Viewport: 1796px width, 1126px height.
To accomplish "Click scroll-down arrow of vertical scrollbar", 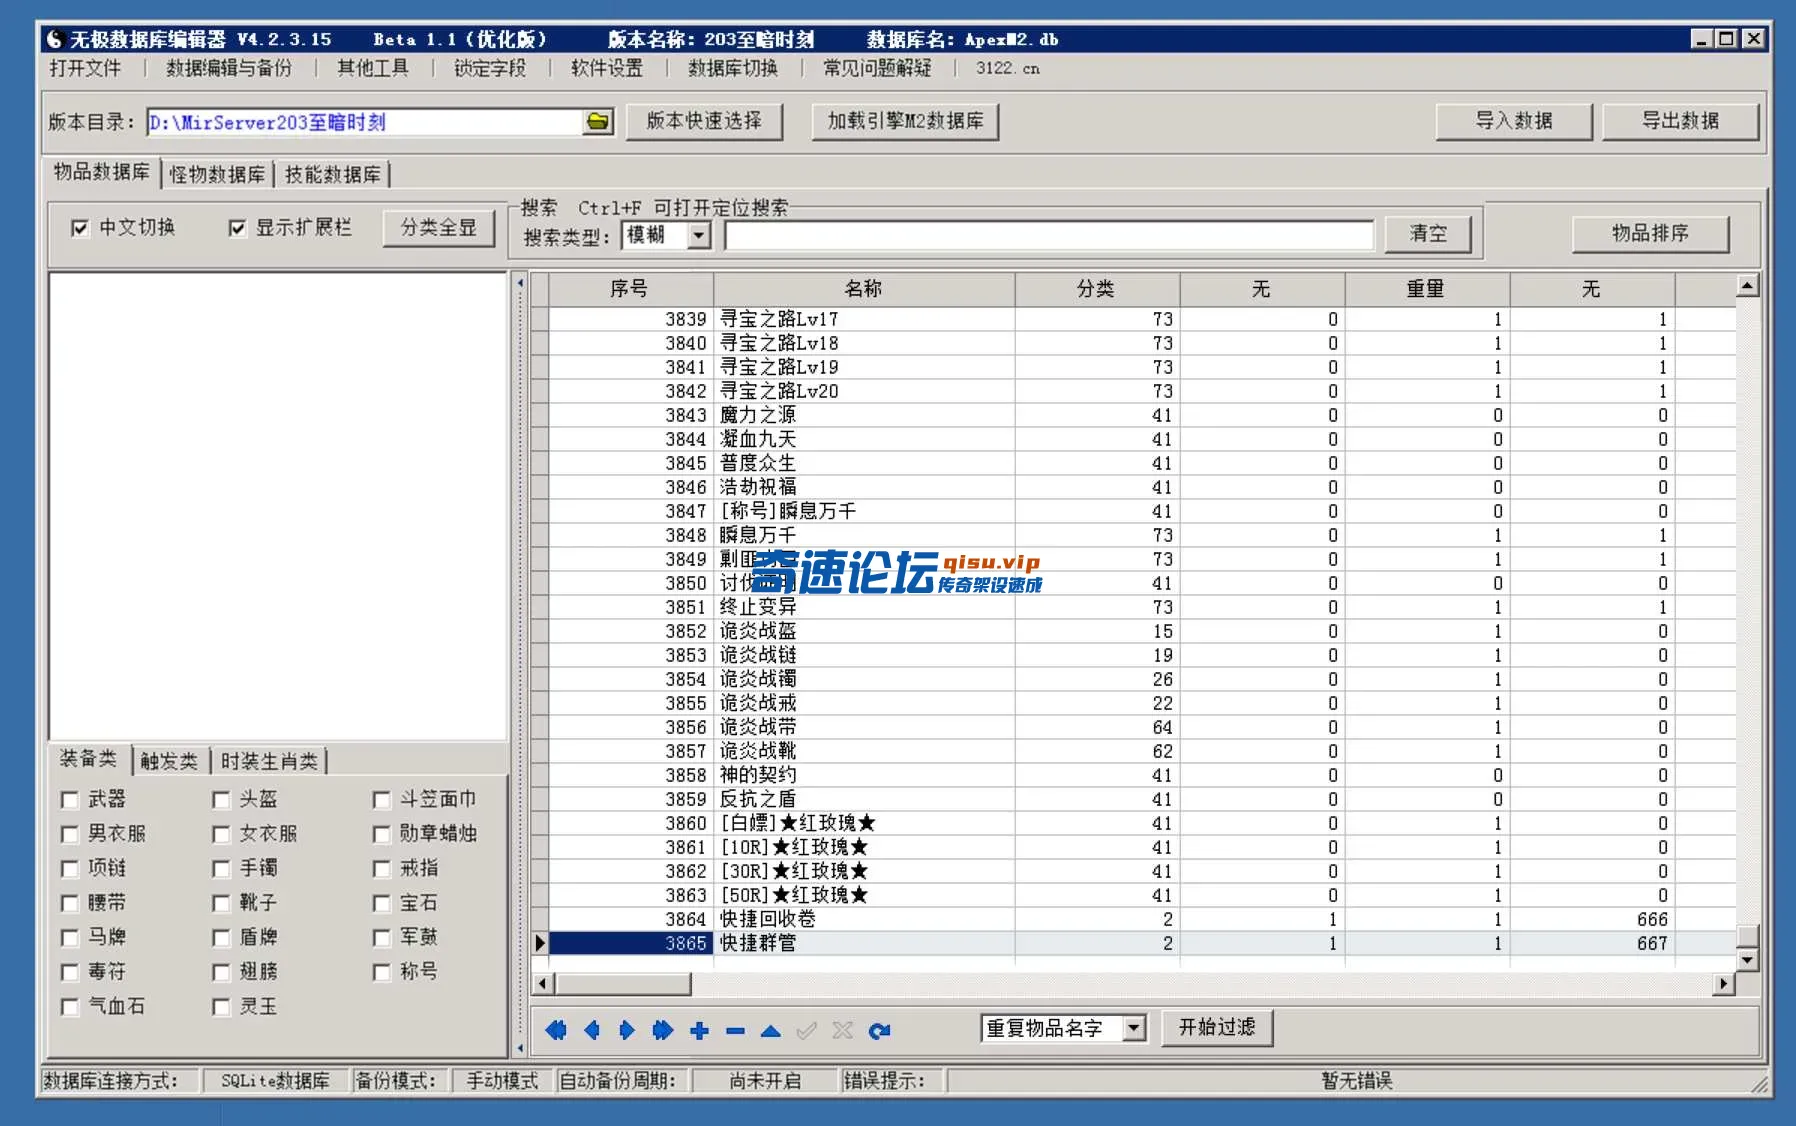I will tap(1747, 960).
